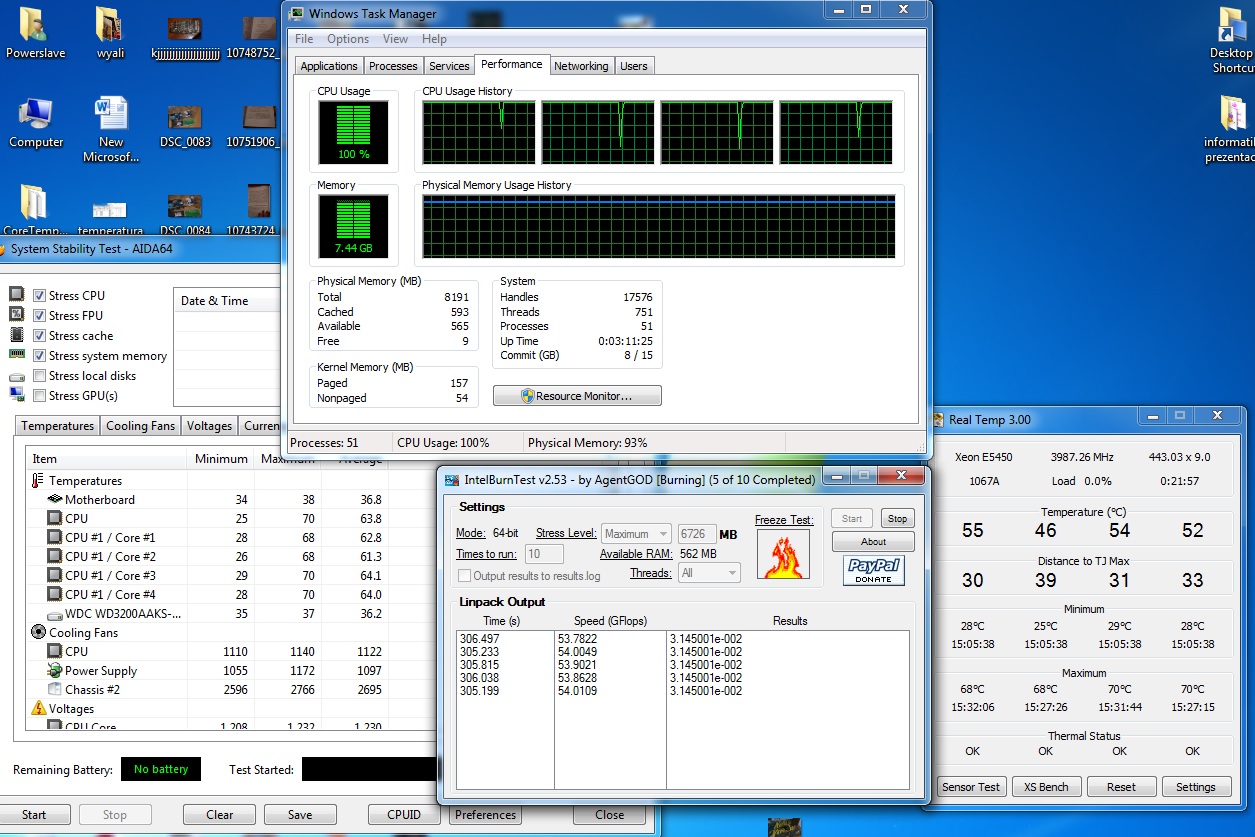Click the PayPal Donate icon in IntelBurnTest
Screen dimensions: 1255x837
[873, 570]
